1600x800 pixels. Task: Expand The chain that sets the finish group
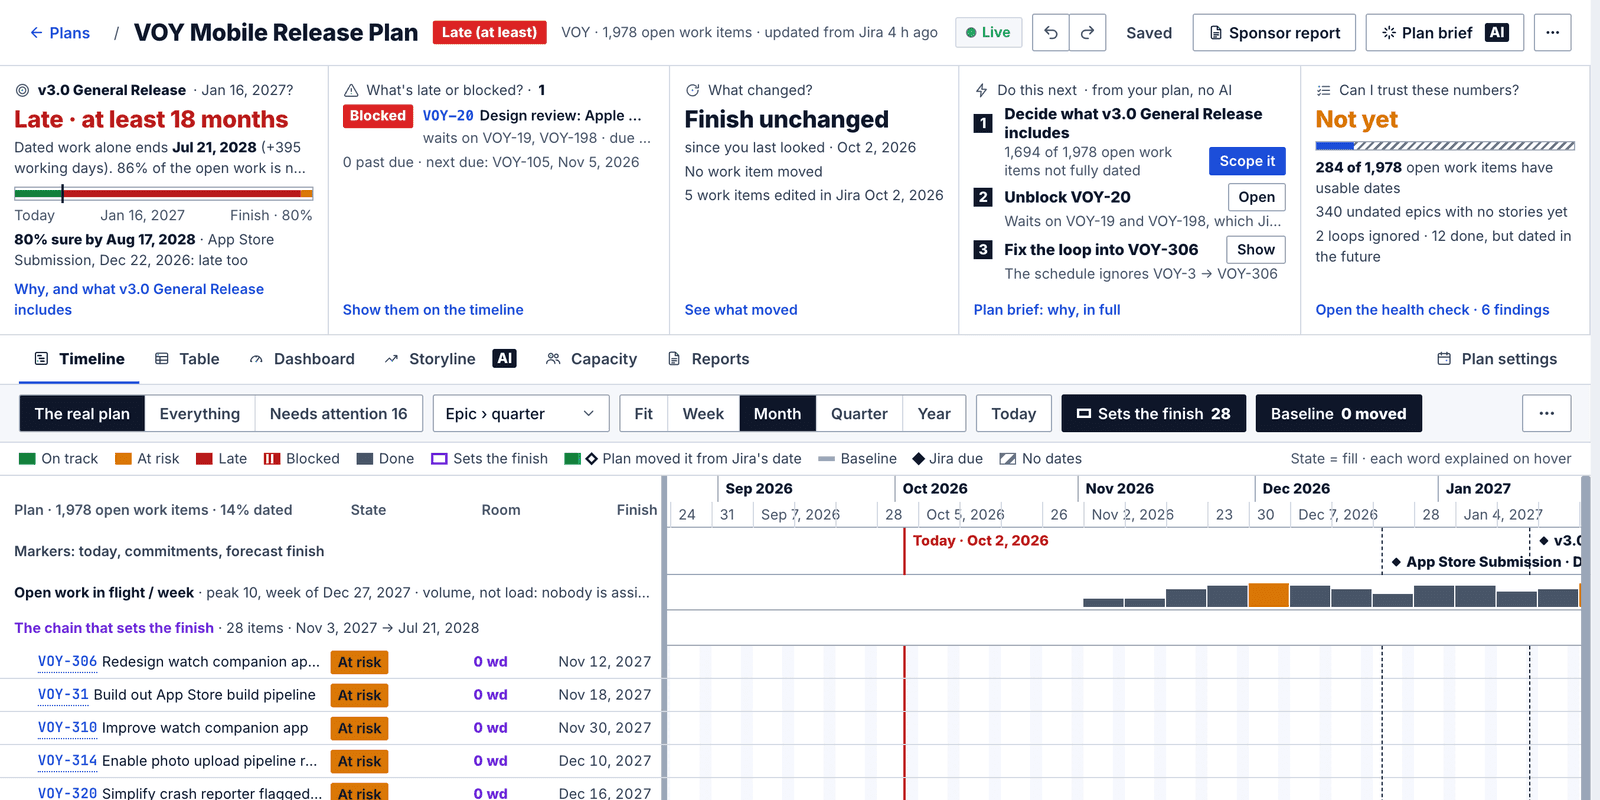(114, 628)
